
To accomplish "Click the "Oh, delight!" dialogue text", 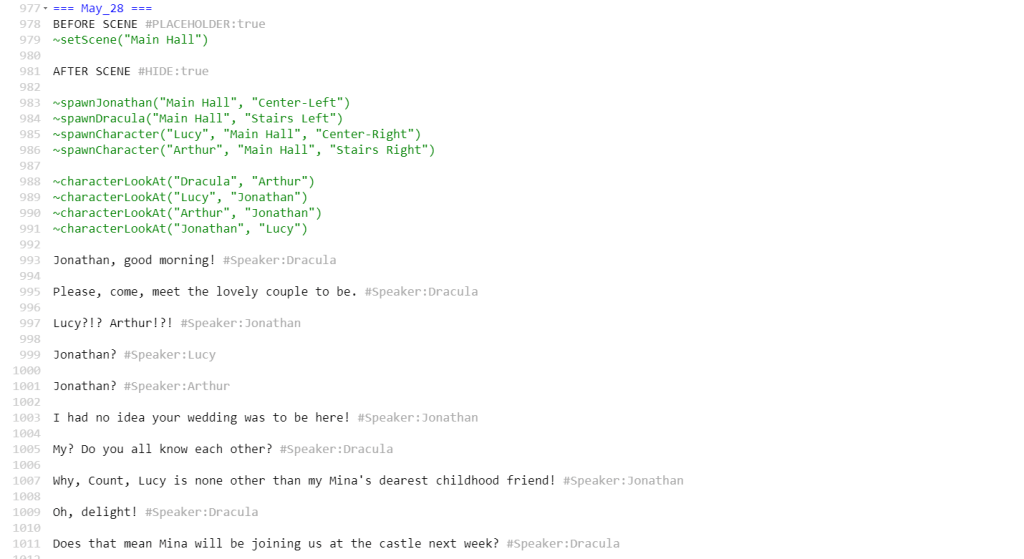I will [x=95, y=512].
